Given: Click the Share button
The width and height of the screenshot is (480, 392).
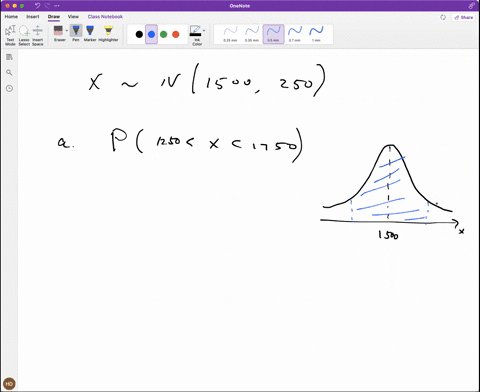Looking at the screenshot, I should pos(464,17).
